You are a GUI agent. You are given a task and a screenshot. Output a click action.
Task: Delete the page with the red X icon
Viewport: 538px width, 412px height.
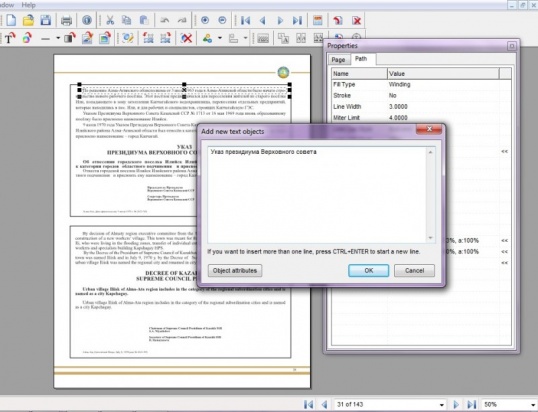click(356, 20)
